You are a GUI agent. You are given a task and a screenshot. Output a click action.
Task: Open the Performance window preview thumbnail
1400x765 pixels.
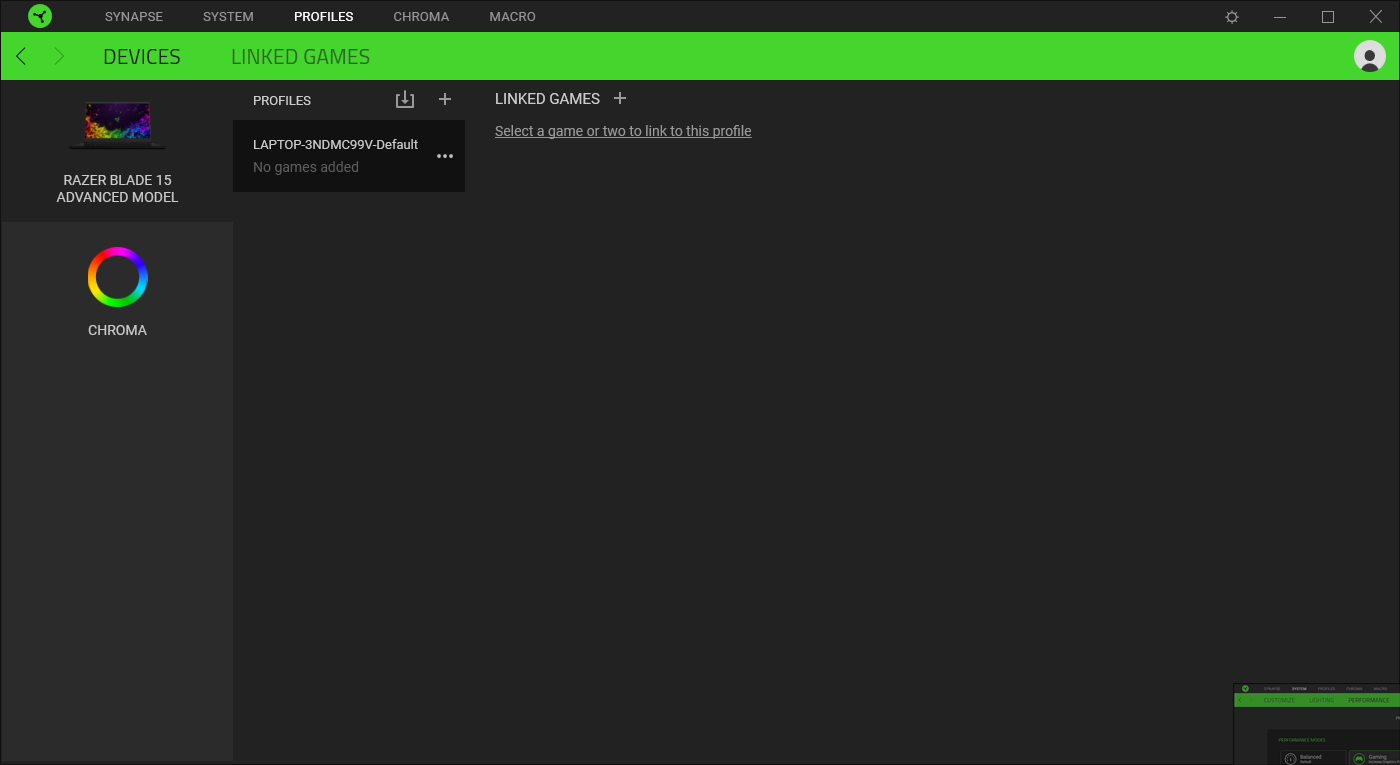(1316, 724)
